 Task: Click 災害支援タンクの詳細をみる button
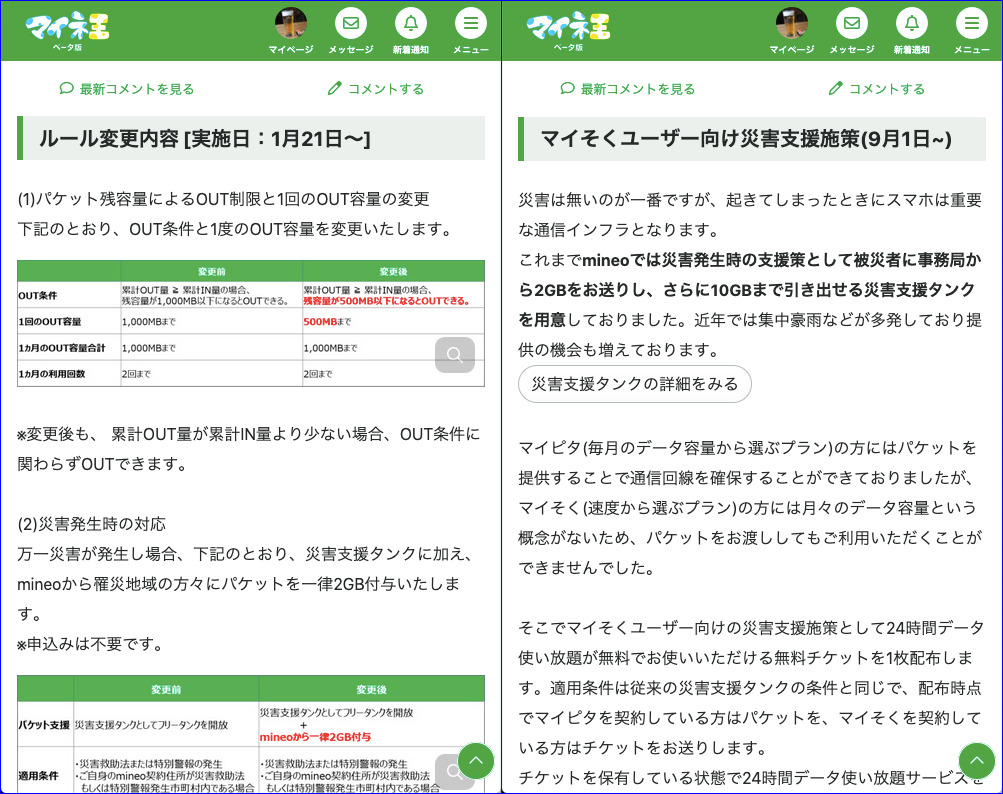coord(635,384)
